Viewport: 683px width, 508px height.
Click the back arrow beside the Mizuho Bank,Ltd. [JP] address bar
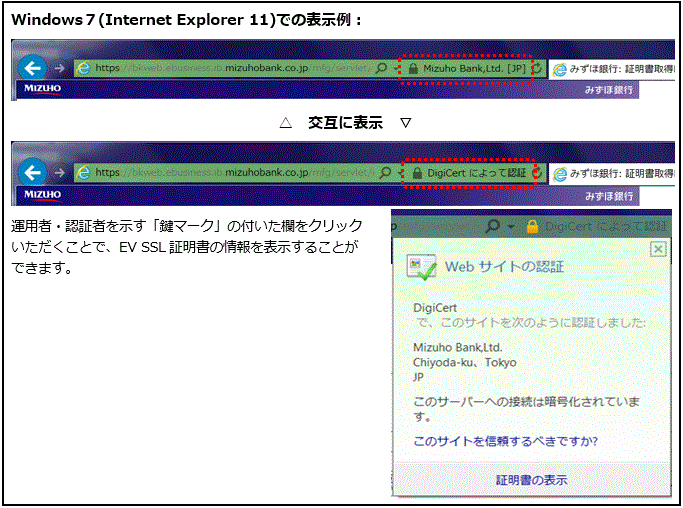click(33, 68)
